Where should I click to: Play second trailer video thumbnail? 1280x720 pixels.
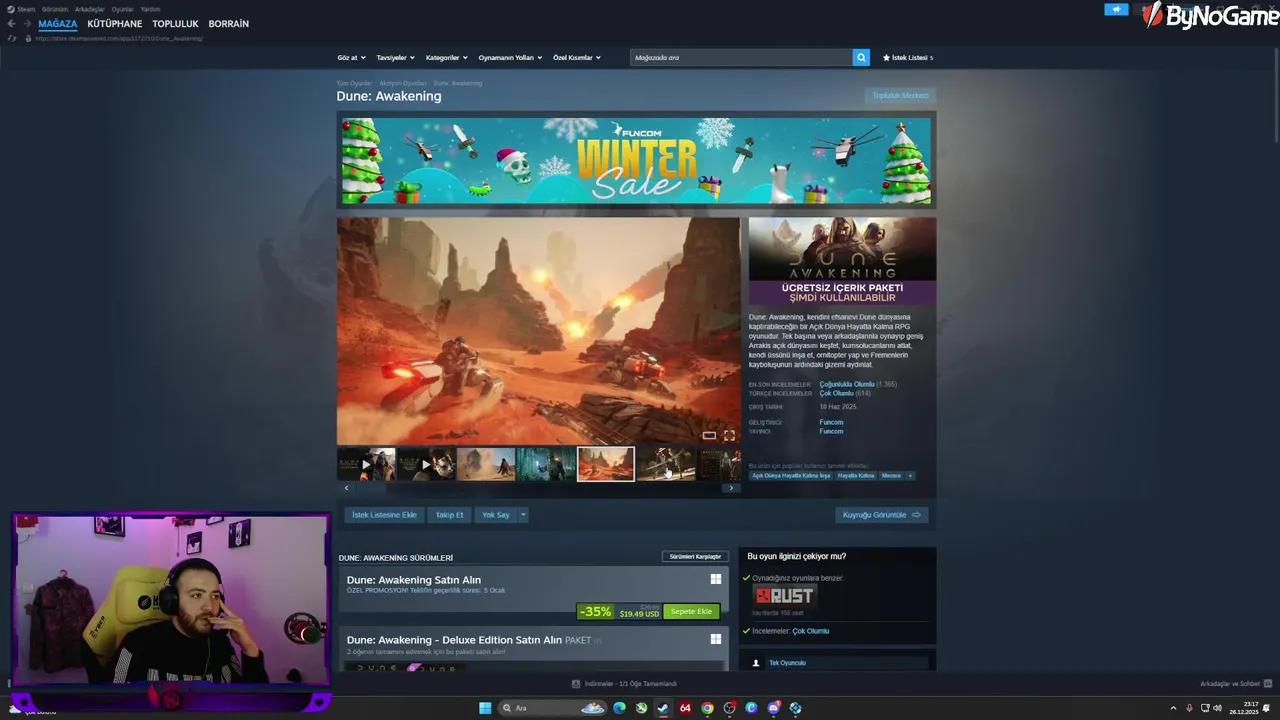pos(426,464)
